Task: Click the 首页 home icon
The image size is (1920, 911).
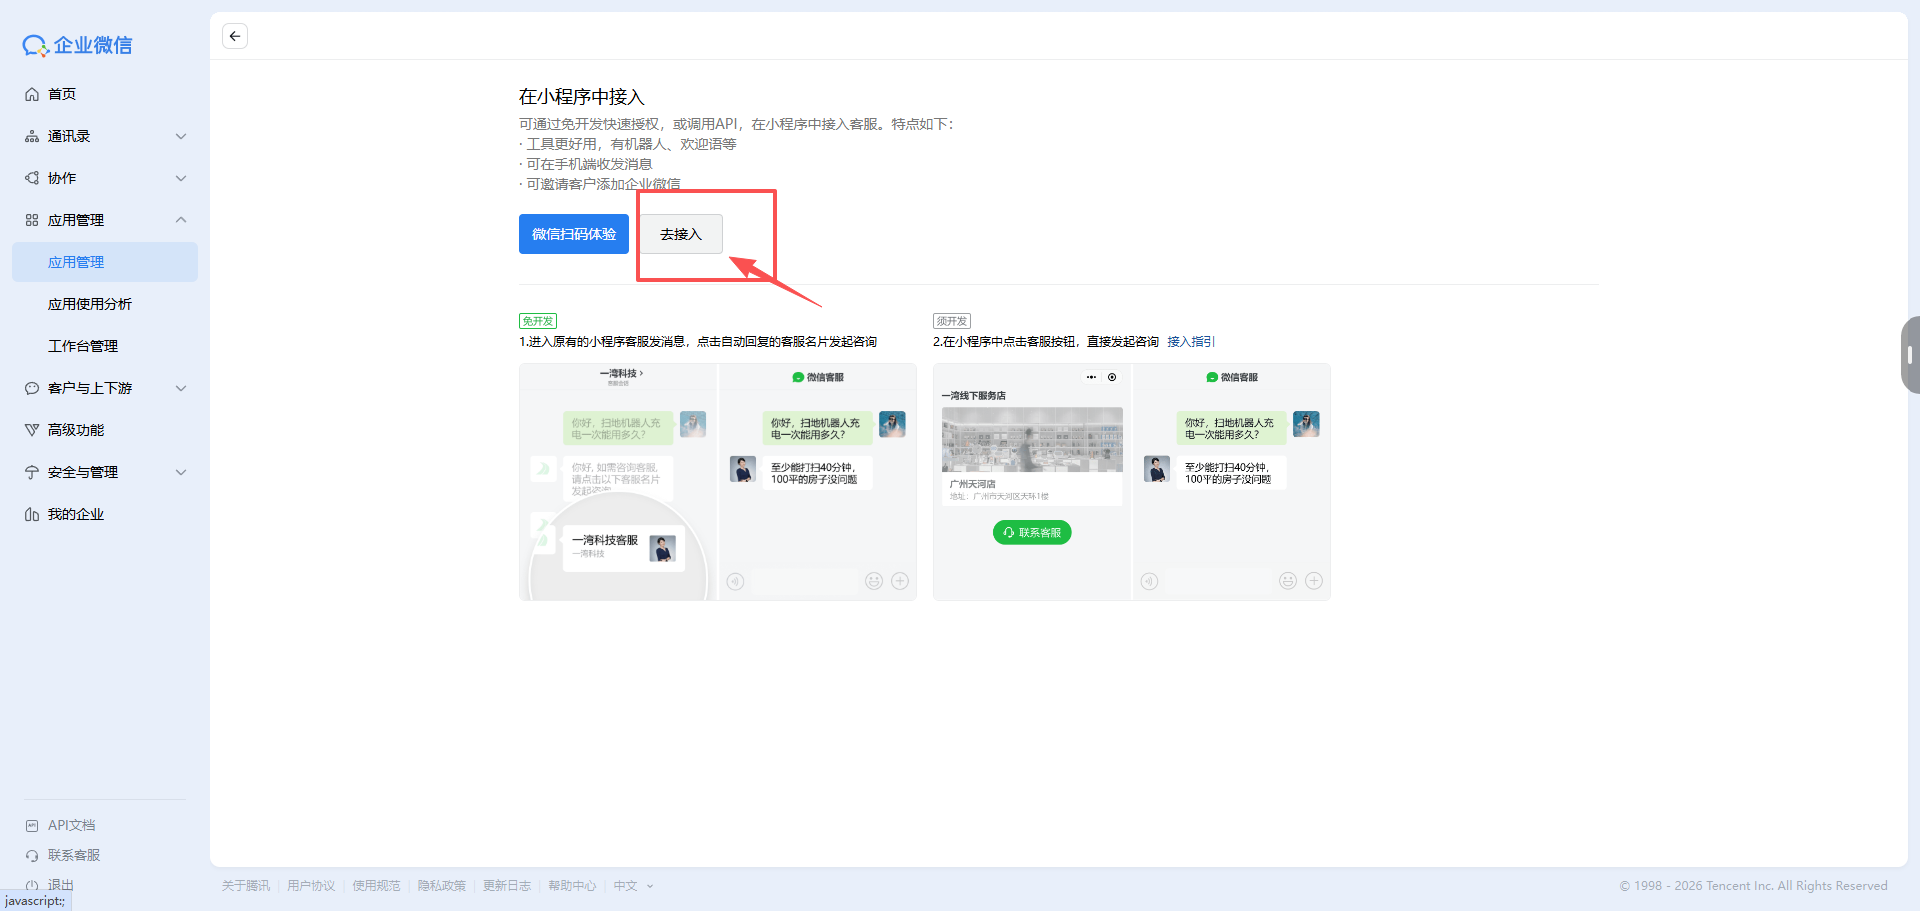Action: click(x=32, y=94)
